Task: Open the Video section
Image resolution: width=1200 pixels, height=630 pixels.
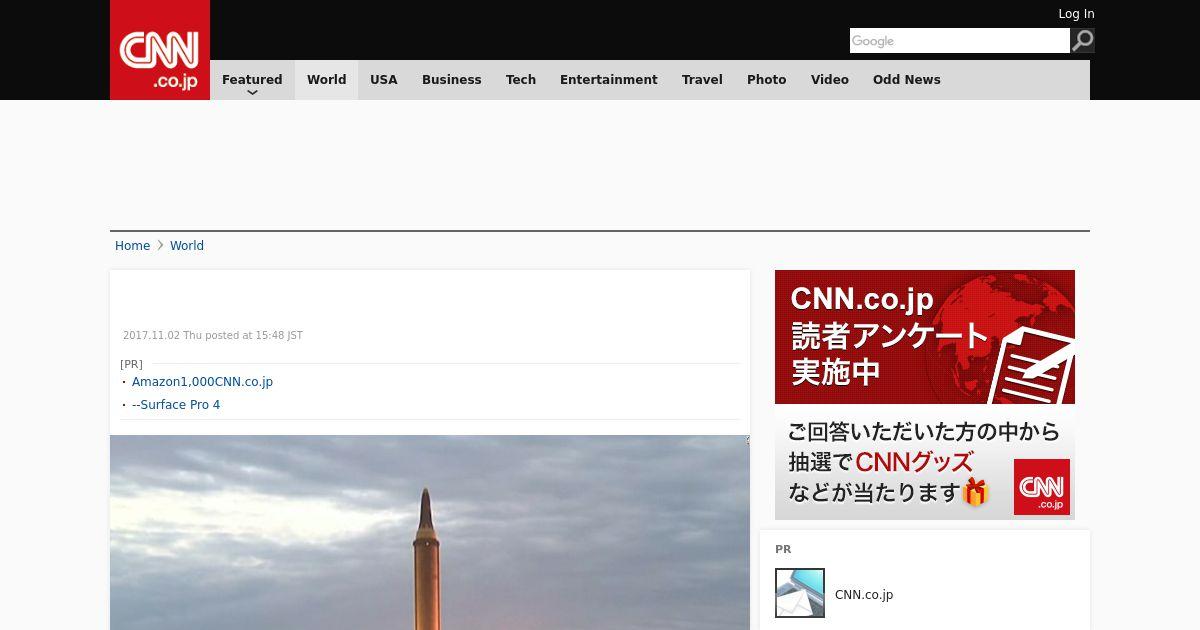Action: point(830,80)
